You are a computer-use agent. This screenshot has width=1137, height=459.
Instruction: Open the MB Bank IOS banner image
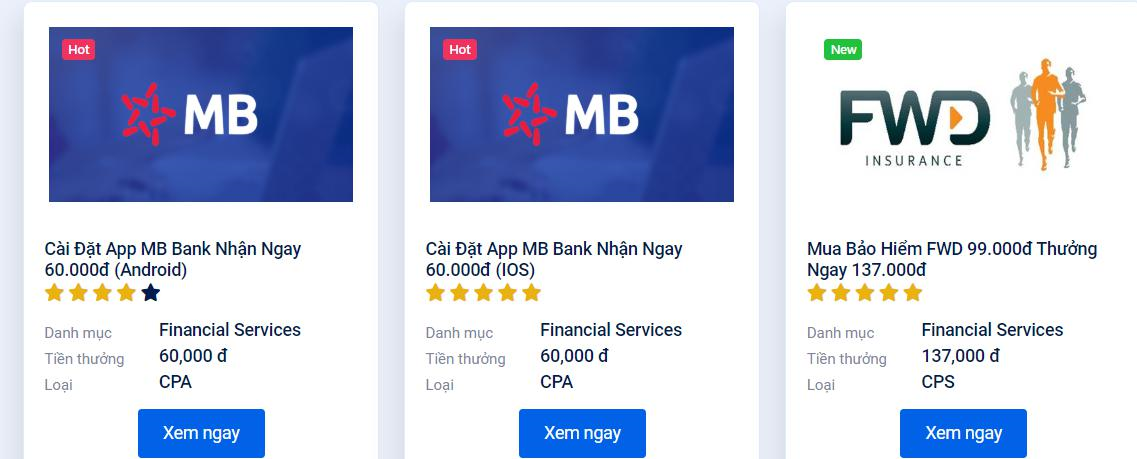tap(582, 115)
